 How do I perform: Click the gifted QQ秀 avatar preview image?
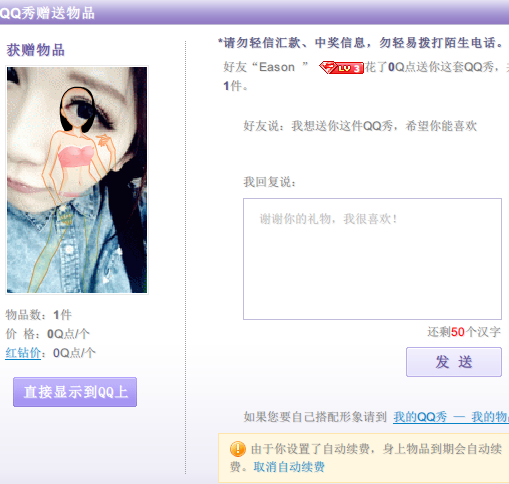(x=77, y=180)
